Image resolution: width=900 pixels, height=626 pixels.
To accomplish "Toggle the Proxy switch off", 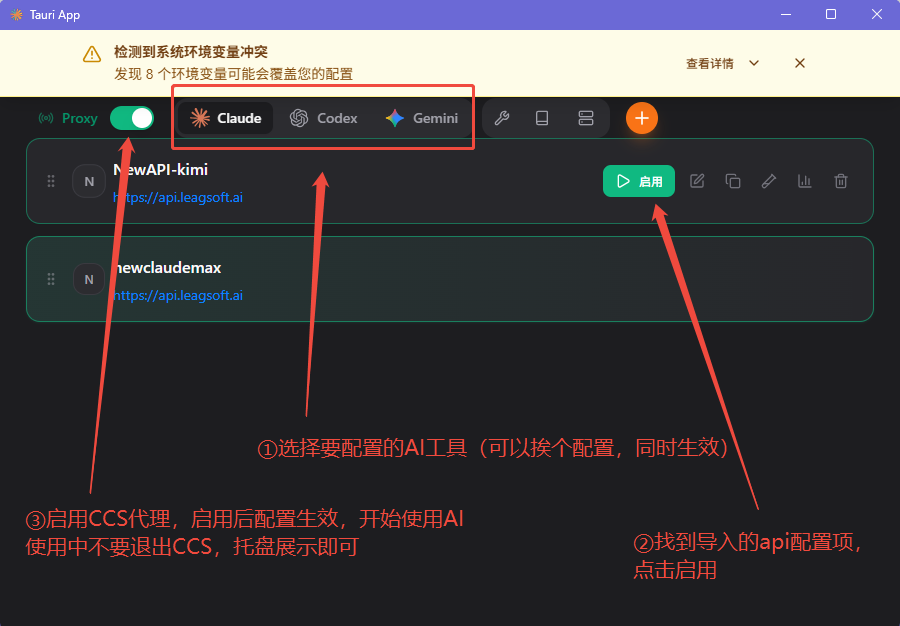I will pos(131,118).
